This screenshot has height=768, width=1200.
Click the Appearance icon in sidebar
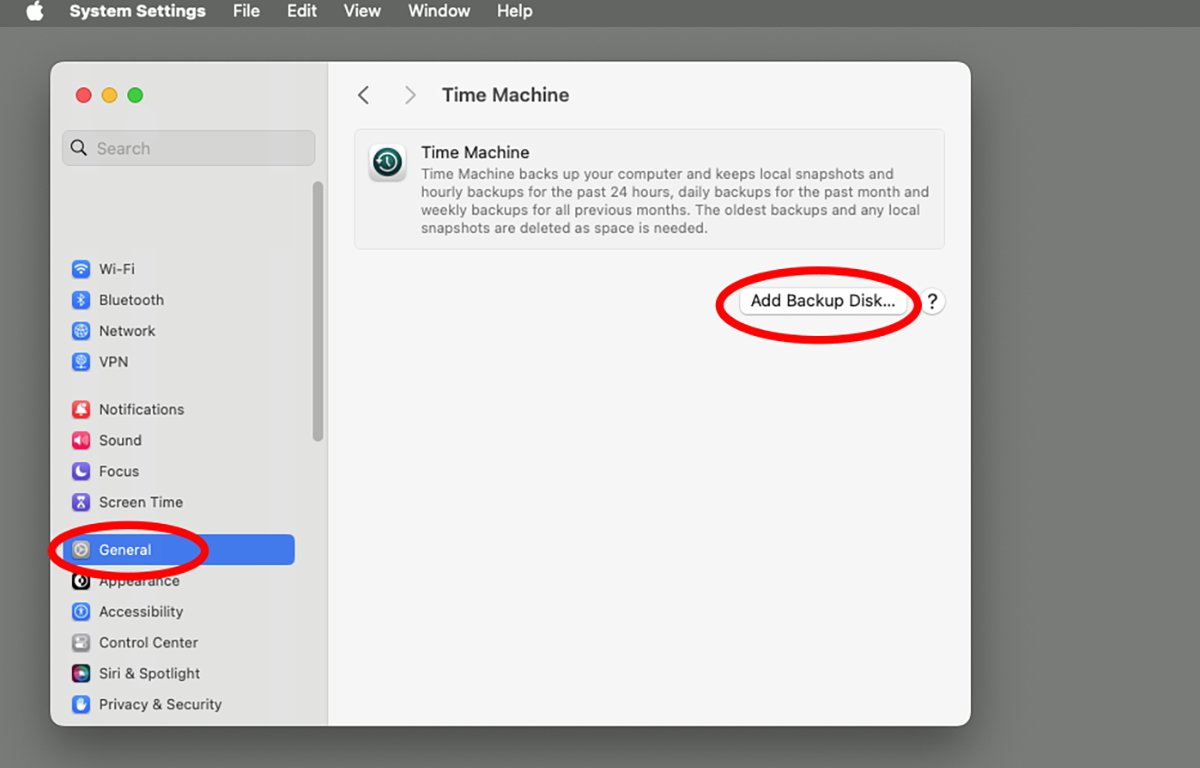point(81,581)
